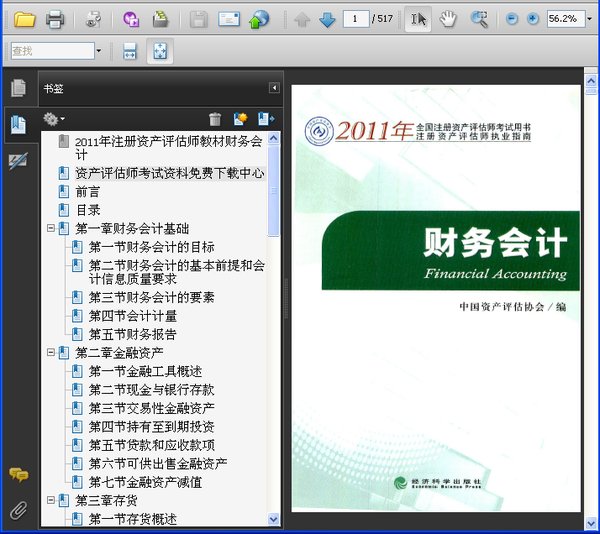Save the document with floppy disk icon

coord(199,19)
